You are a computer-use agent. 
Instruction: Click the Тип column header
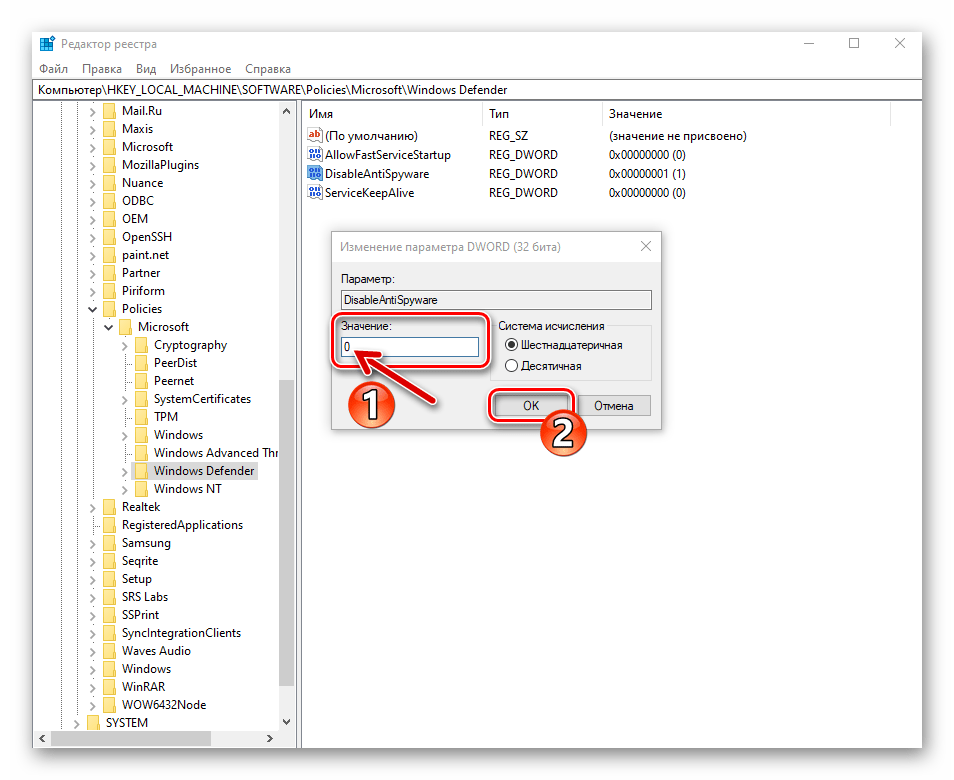(x=543, y=114)
